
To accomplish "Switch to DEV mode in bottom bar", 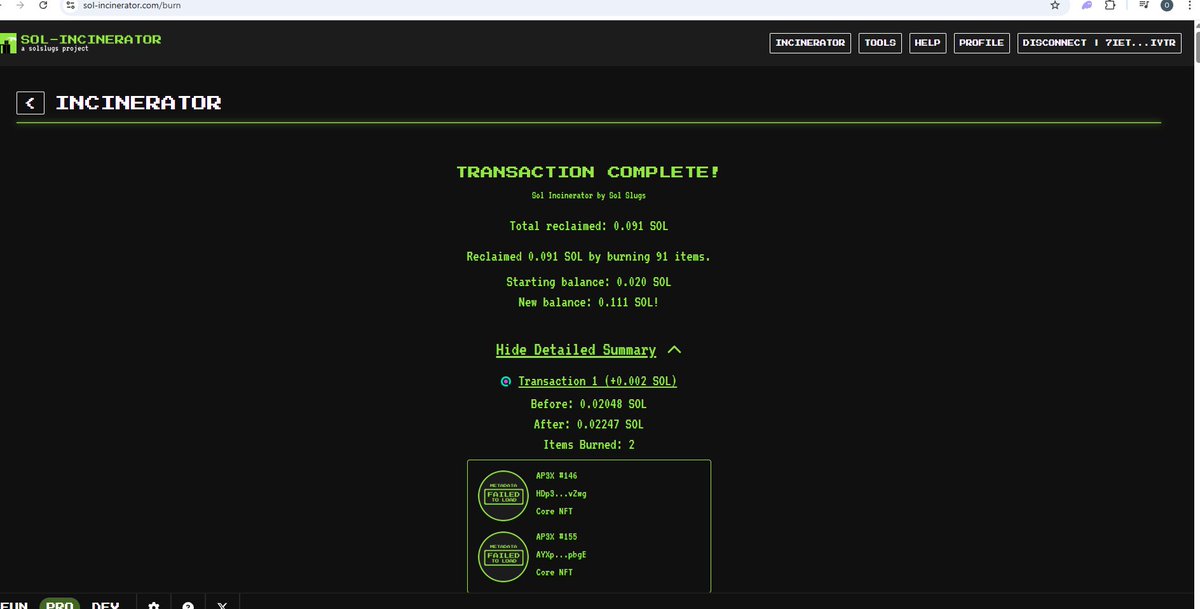I will [105, 604].
